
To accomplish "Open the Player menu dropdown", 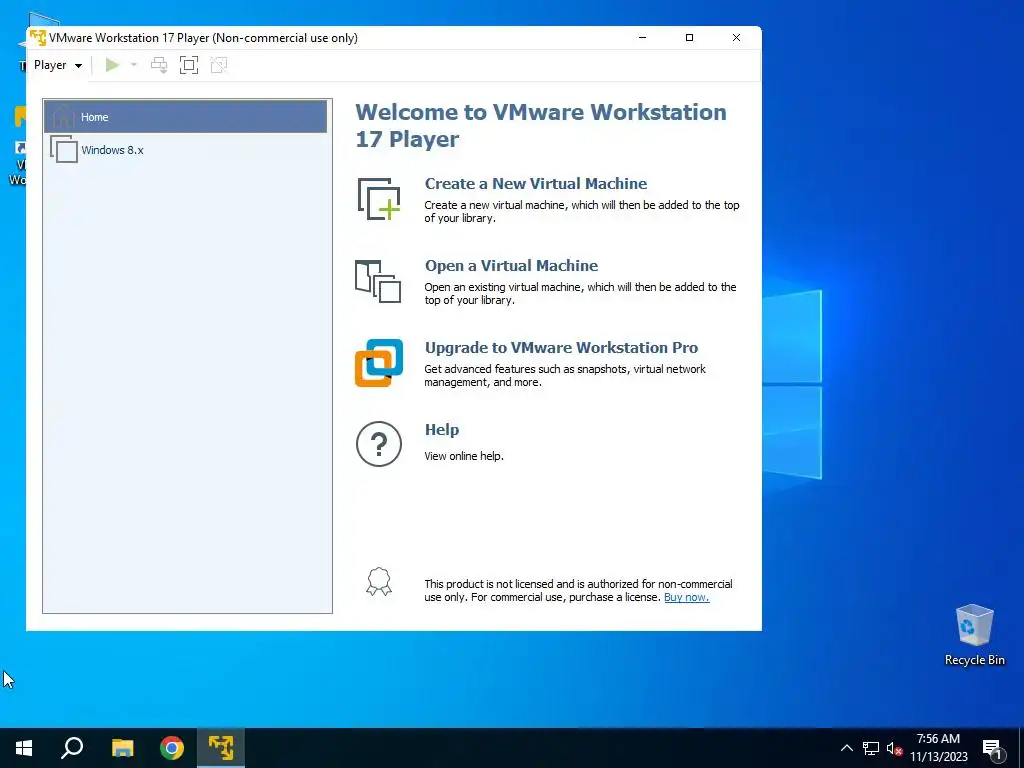I will 57,65.
